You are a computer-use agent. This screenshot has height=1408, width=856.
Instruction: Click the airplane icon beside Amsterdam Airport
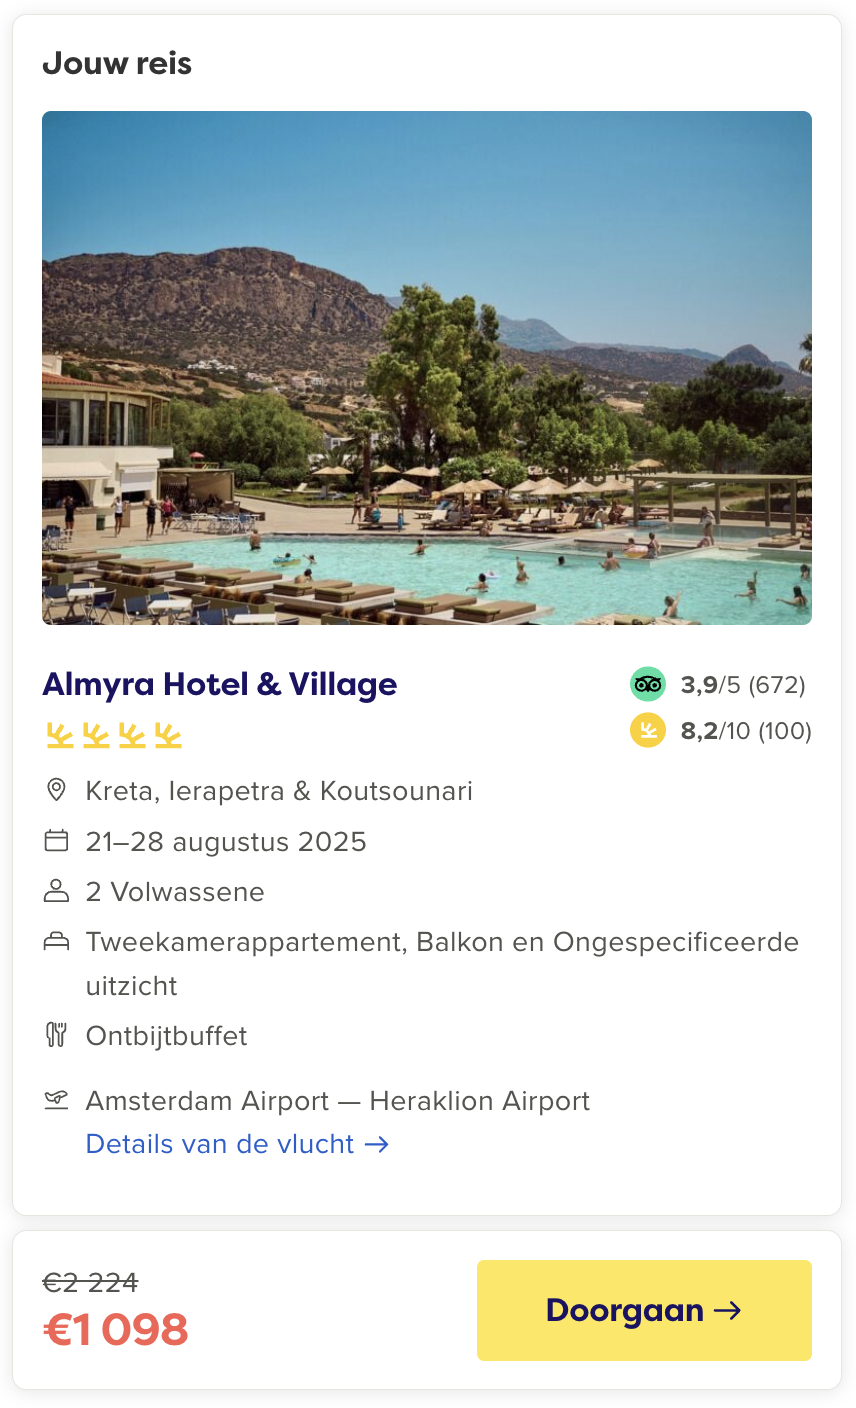pyautogui.click(x=57, y=1100)
